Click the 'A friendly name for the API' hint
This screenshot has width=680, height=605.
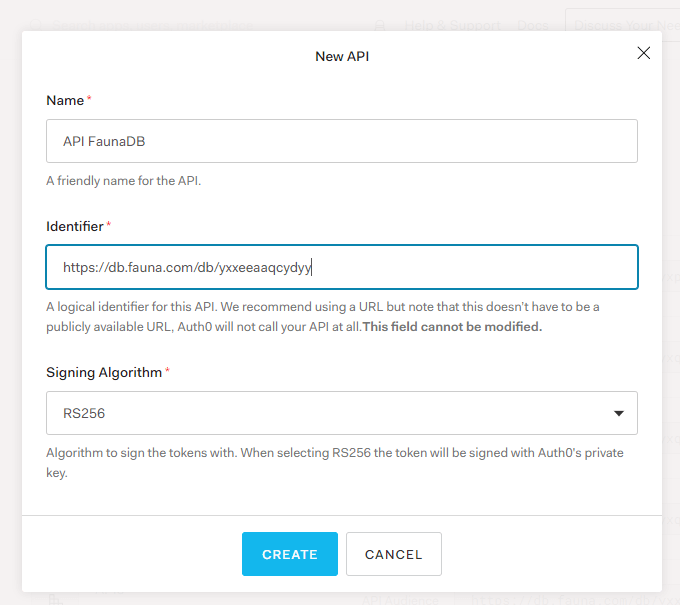(x=124, y=181)
